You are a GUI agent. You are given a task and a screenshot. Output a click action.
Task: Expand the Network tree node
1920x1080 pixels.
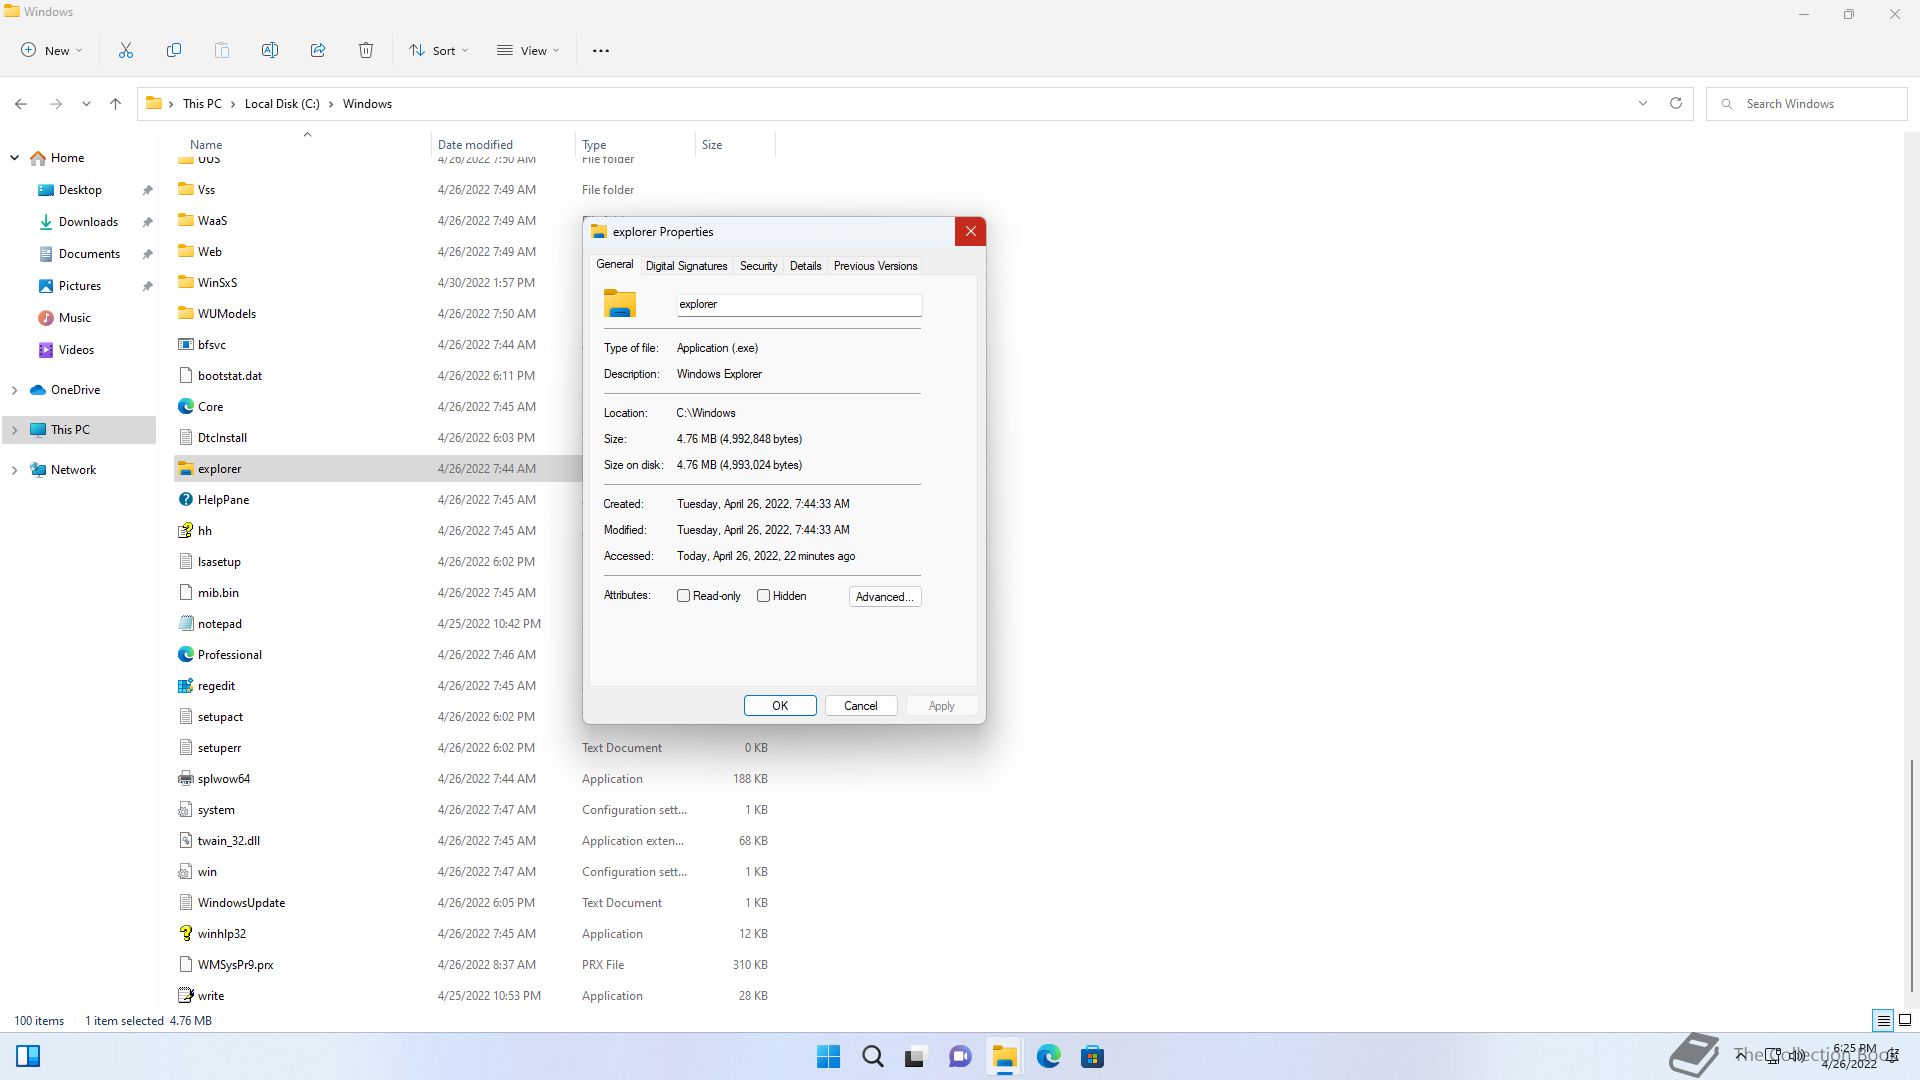pyautogui.click(x=15, y=470)
